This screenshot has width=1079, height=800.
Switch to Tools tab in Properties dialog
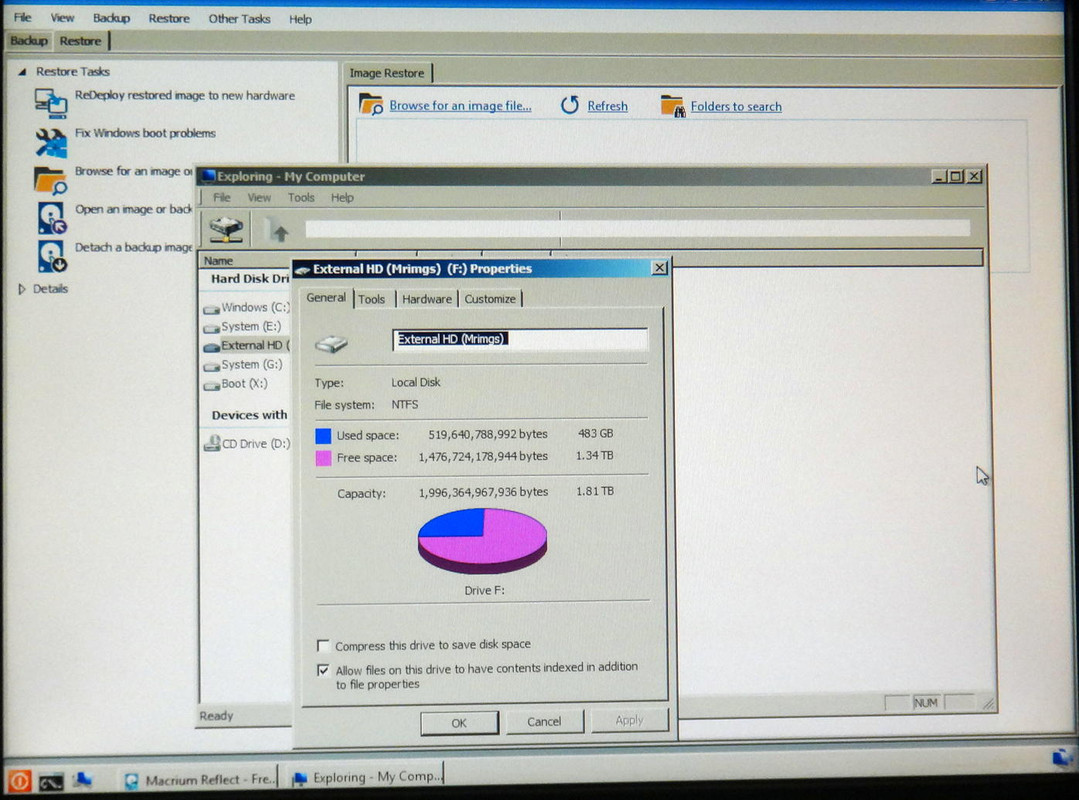pyautogui.click(x=372, y=299)
